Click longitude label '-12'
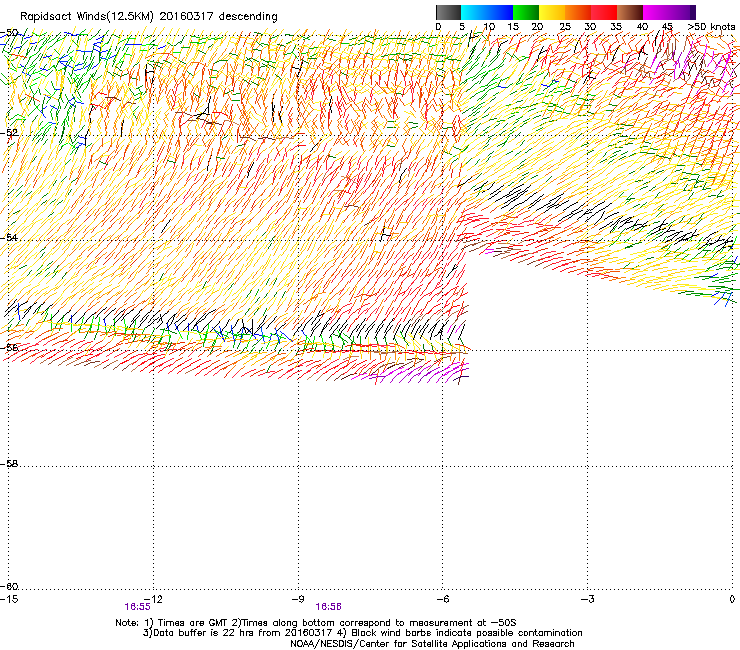740x650 pixels. pyautogui.click(x=154, y=599)
